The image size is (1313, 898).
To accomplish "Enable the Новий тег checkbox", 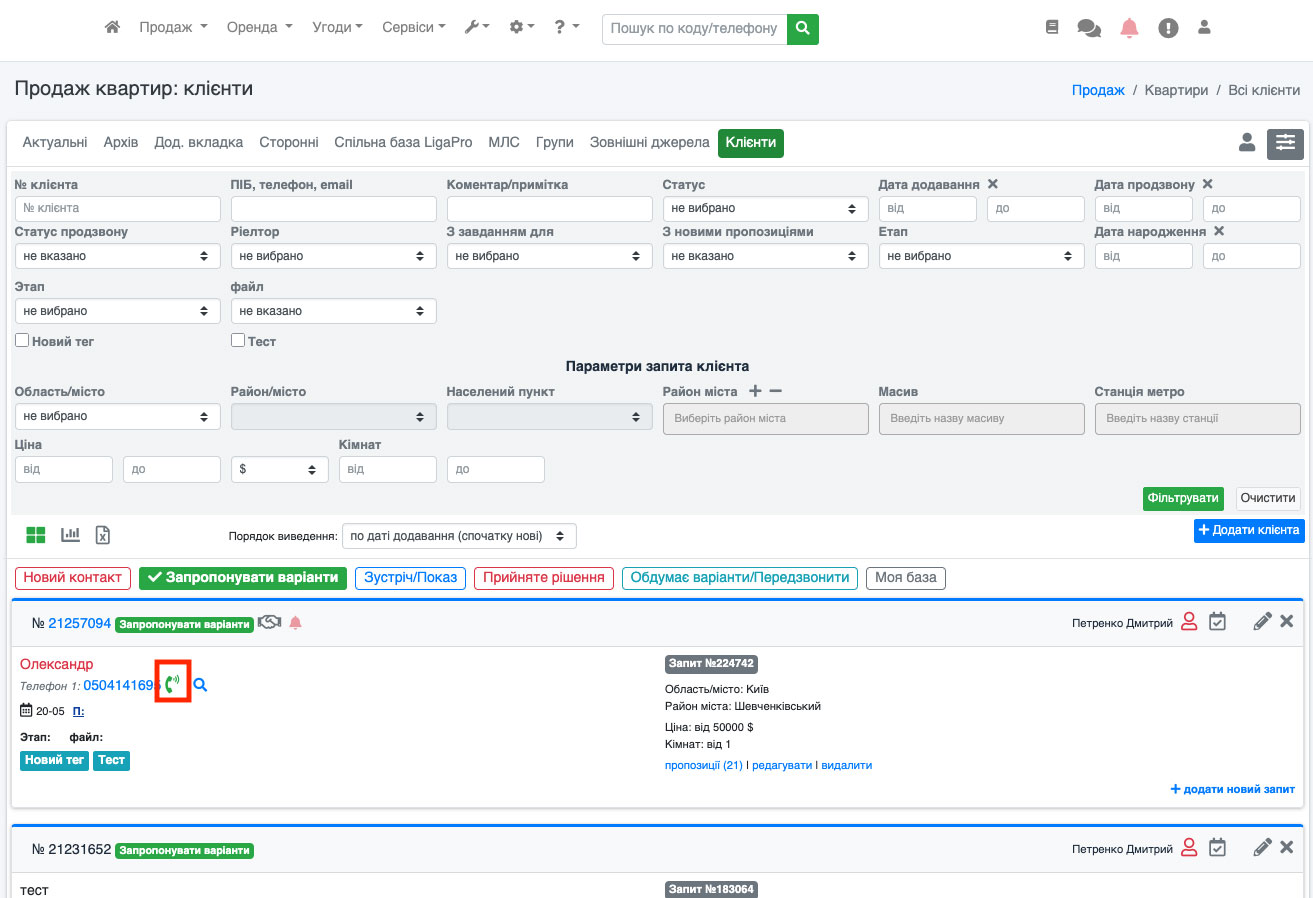I will pos(22,341).
